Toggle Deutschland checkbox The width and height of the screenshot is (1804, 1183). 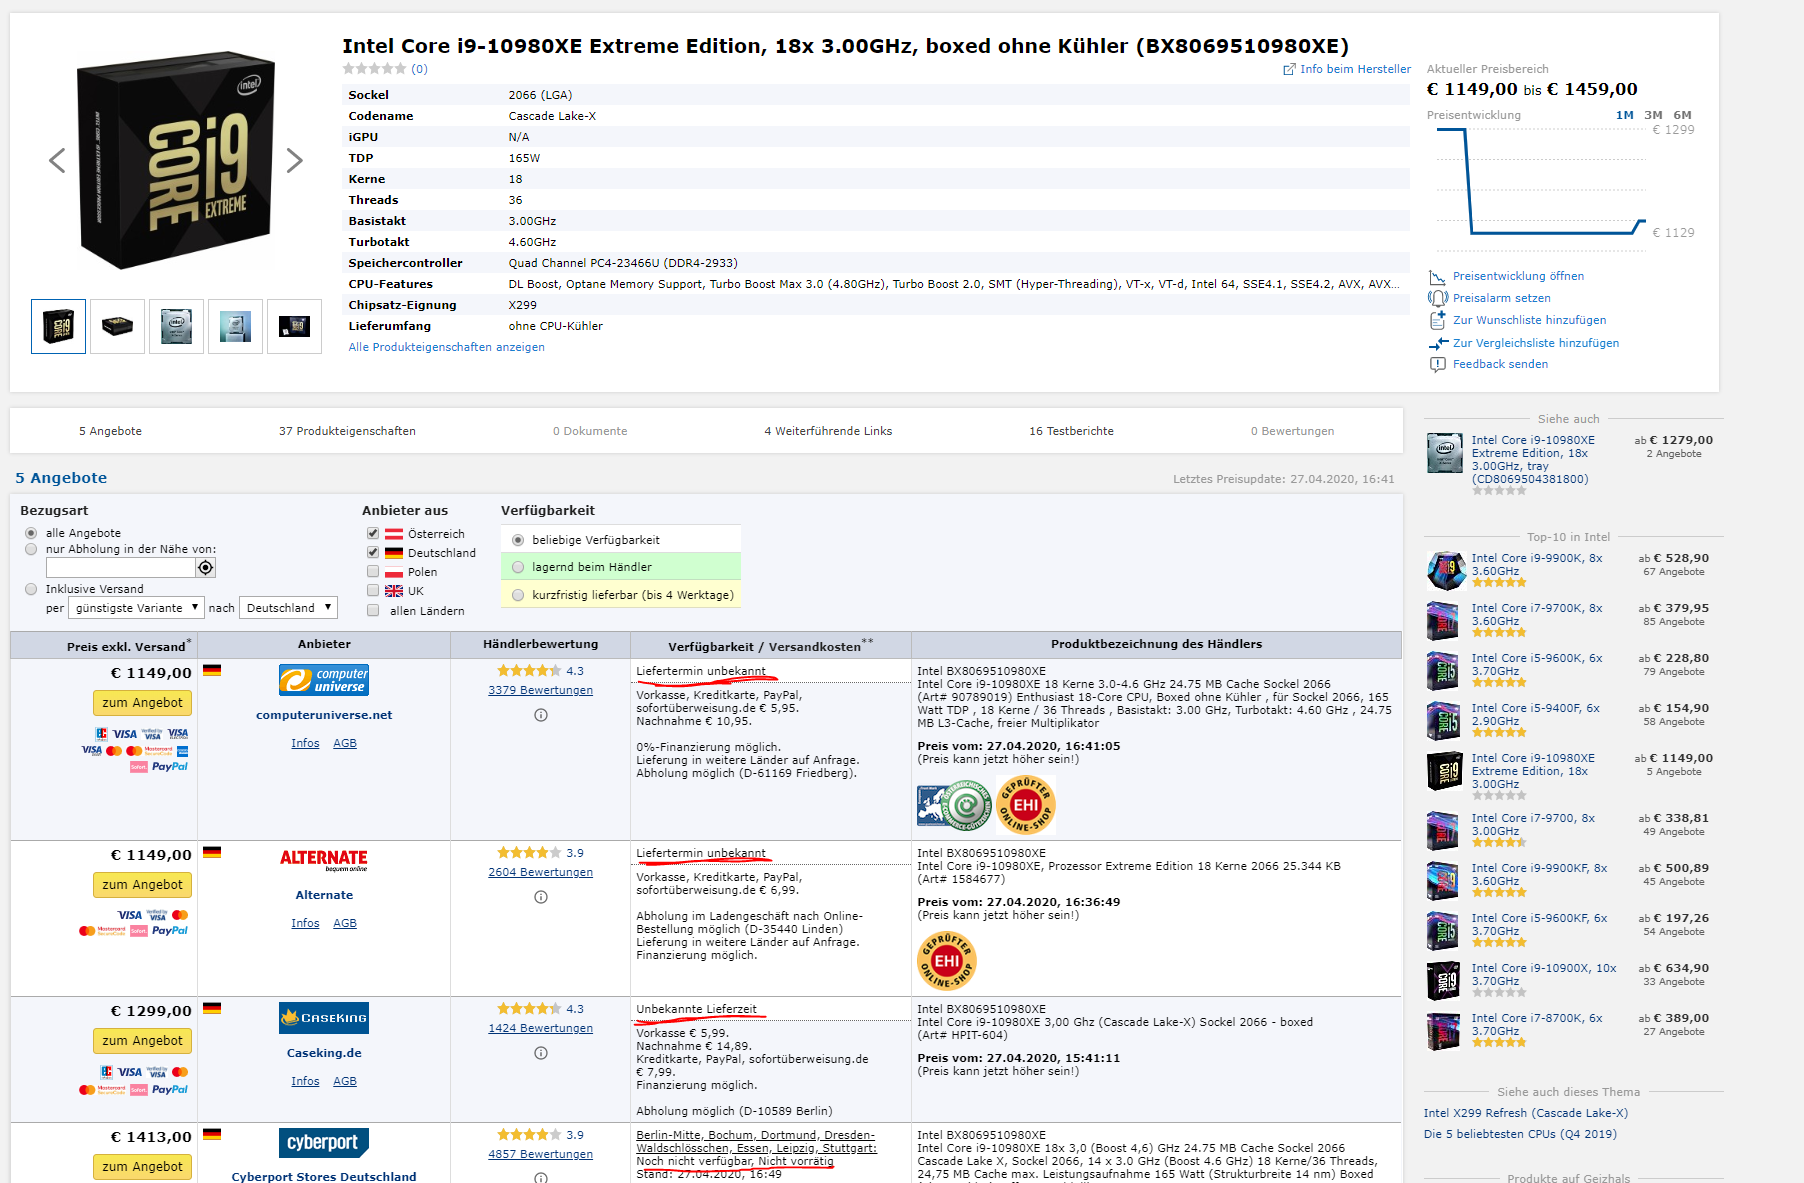tap(373, 553)
